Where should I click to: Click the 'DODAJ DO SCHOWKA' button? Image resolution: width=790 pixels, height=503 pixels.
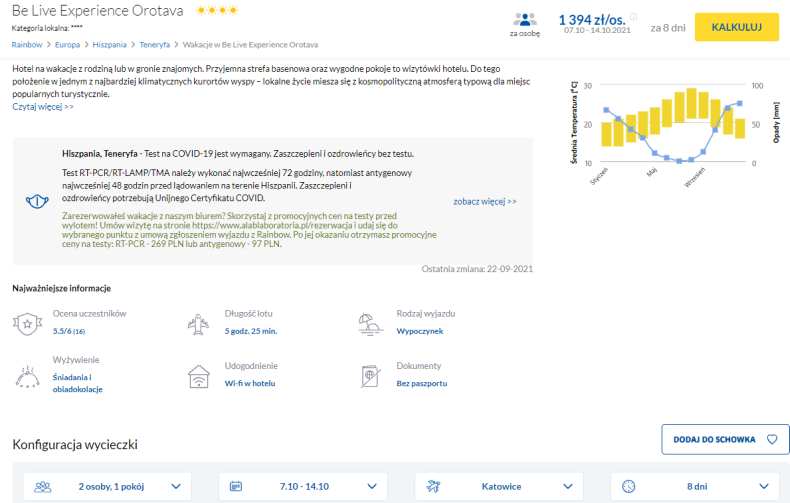[725, 439]
